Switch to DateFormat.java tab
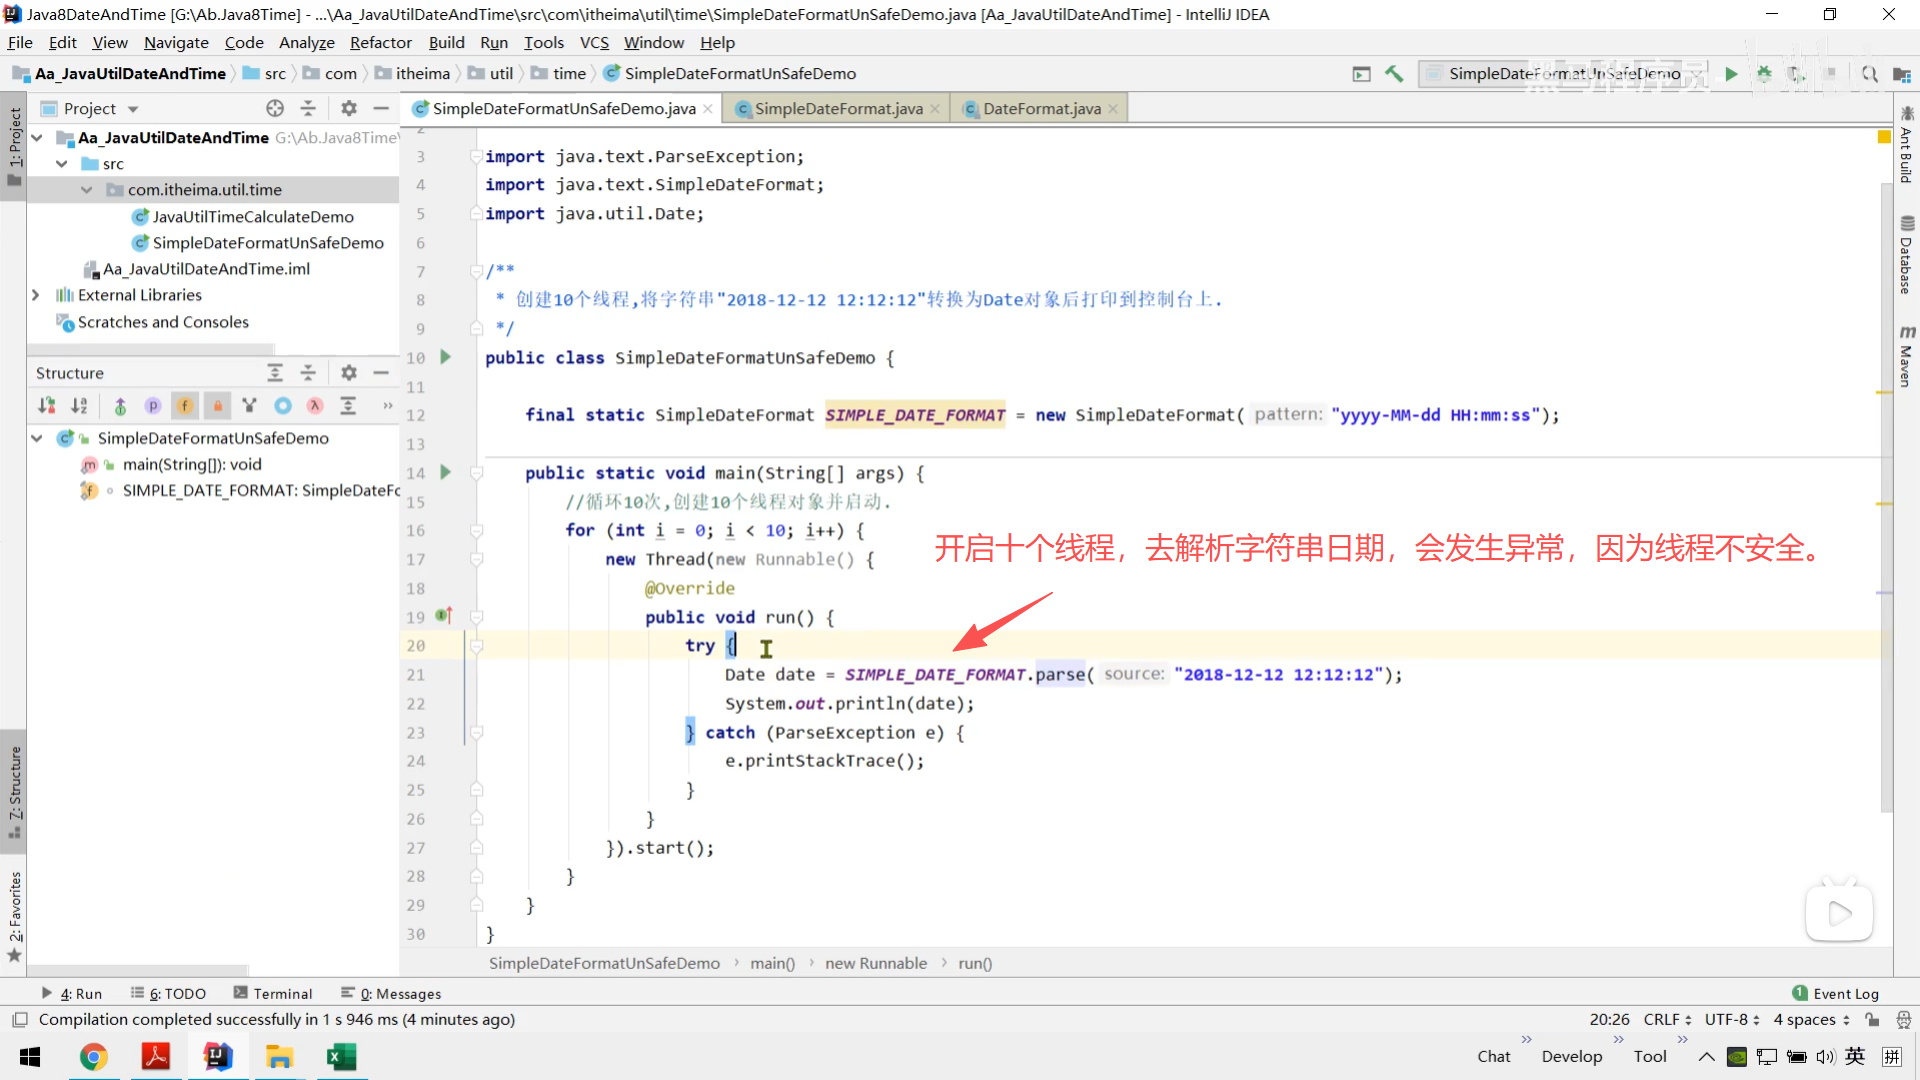This screenshot has width=1920, height=1080. [1041, 108]
